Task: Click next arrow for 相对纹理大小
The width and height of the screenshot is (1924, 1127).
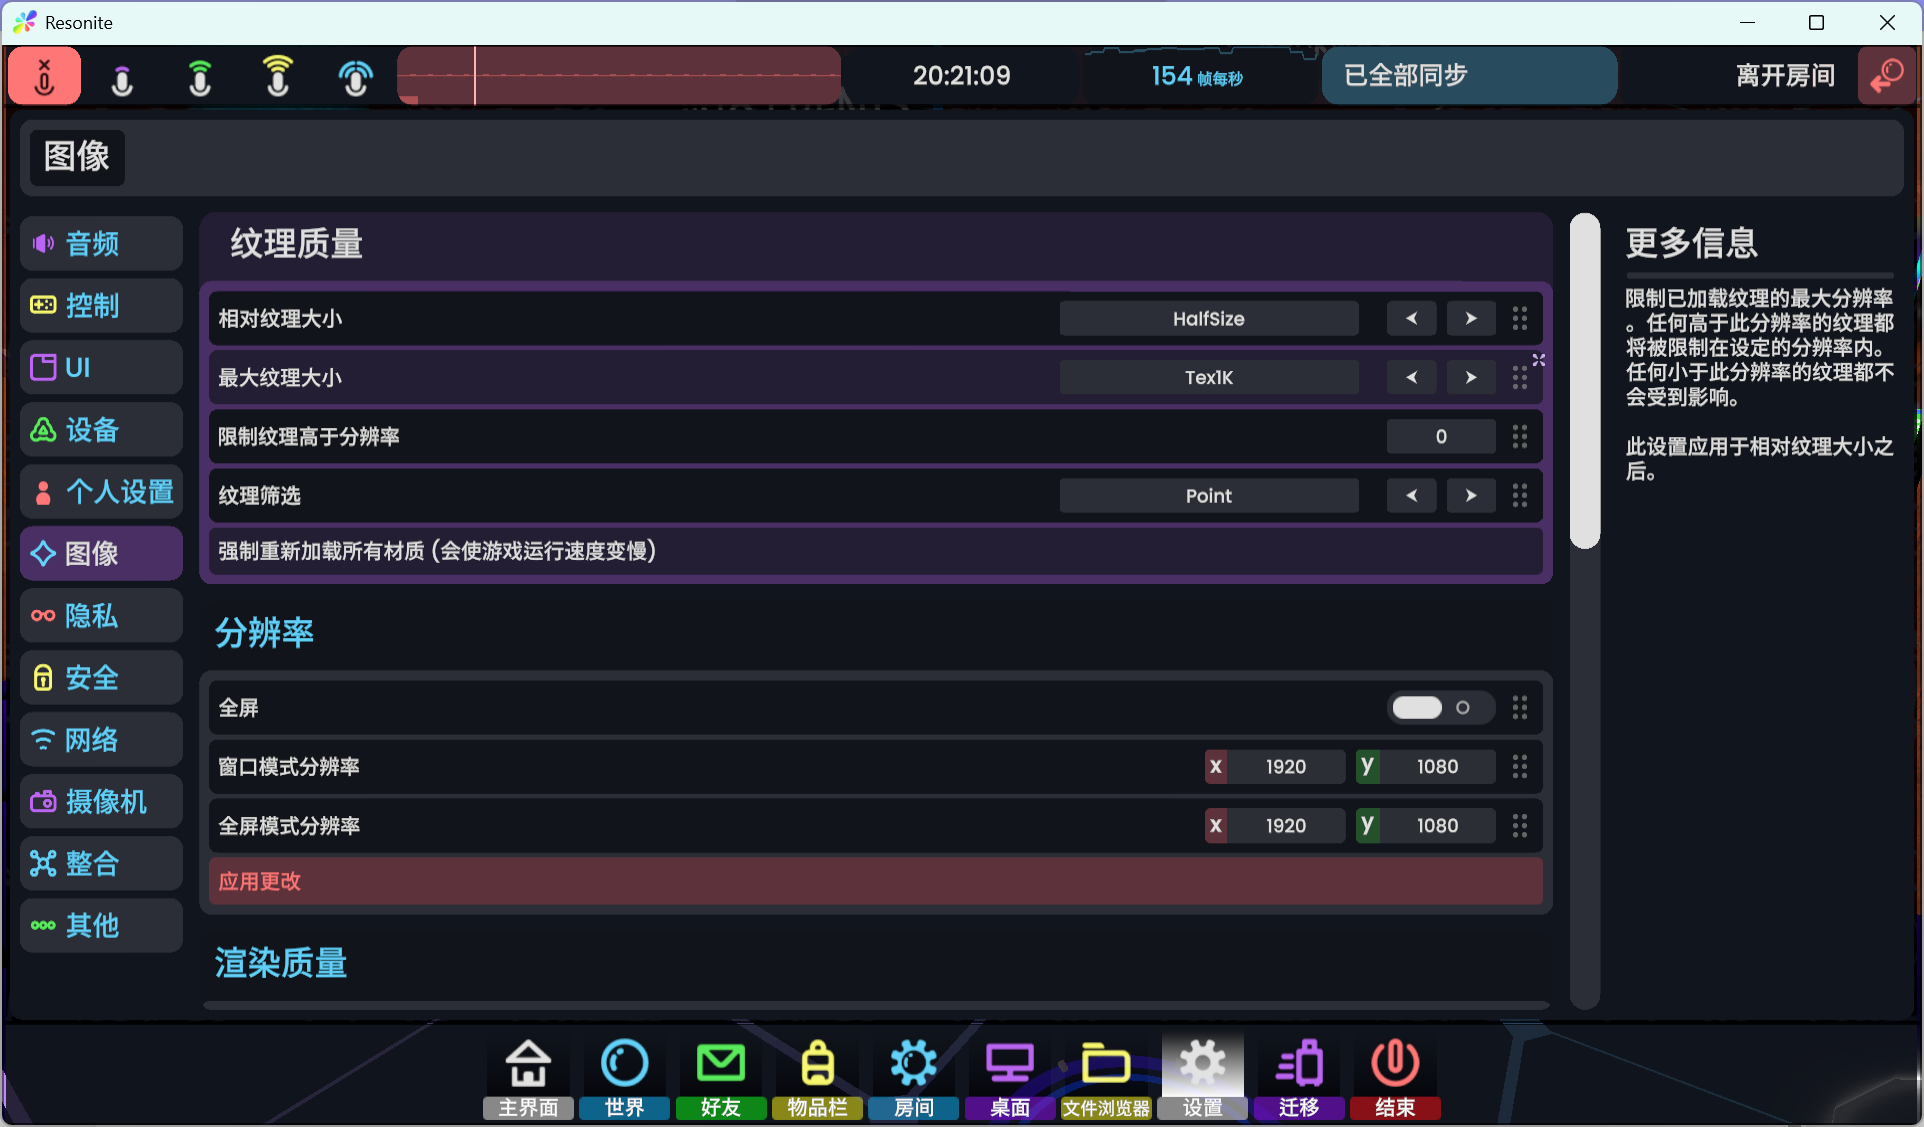Action: point(1471,319)
